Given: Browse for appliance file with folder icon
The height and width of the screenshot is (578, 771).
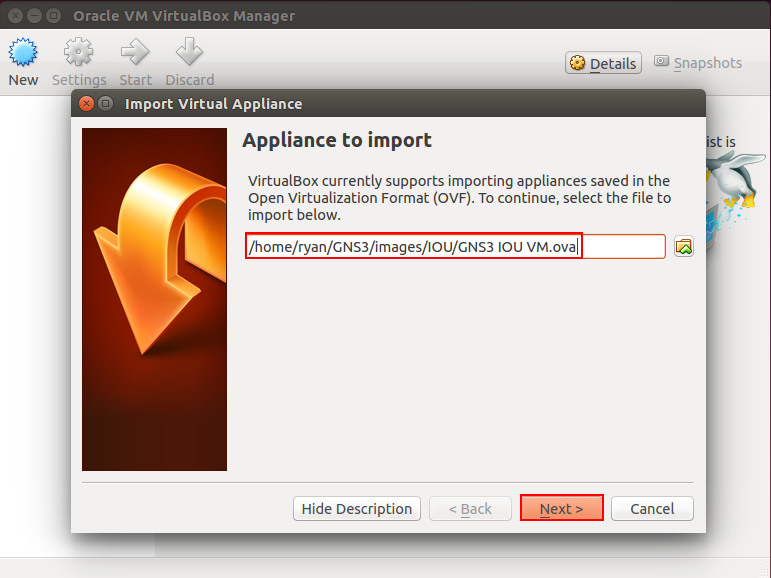Looking at the screenshot, I should [683, 246].
